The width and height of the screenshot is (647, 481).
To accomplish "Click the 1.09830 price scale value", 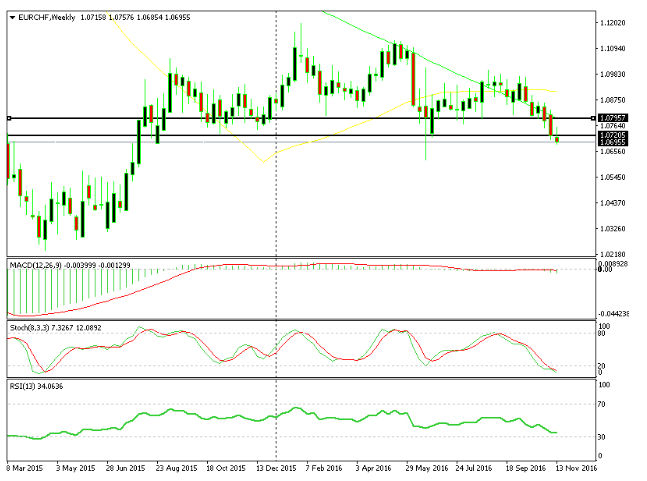I will 612,74.
